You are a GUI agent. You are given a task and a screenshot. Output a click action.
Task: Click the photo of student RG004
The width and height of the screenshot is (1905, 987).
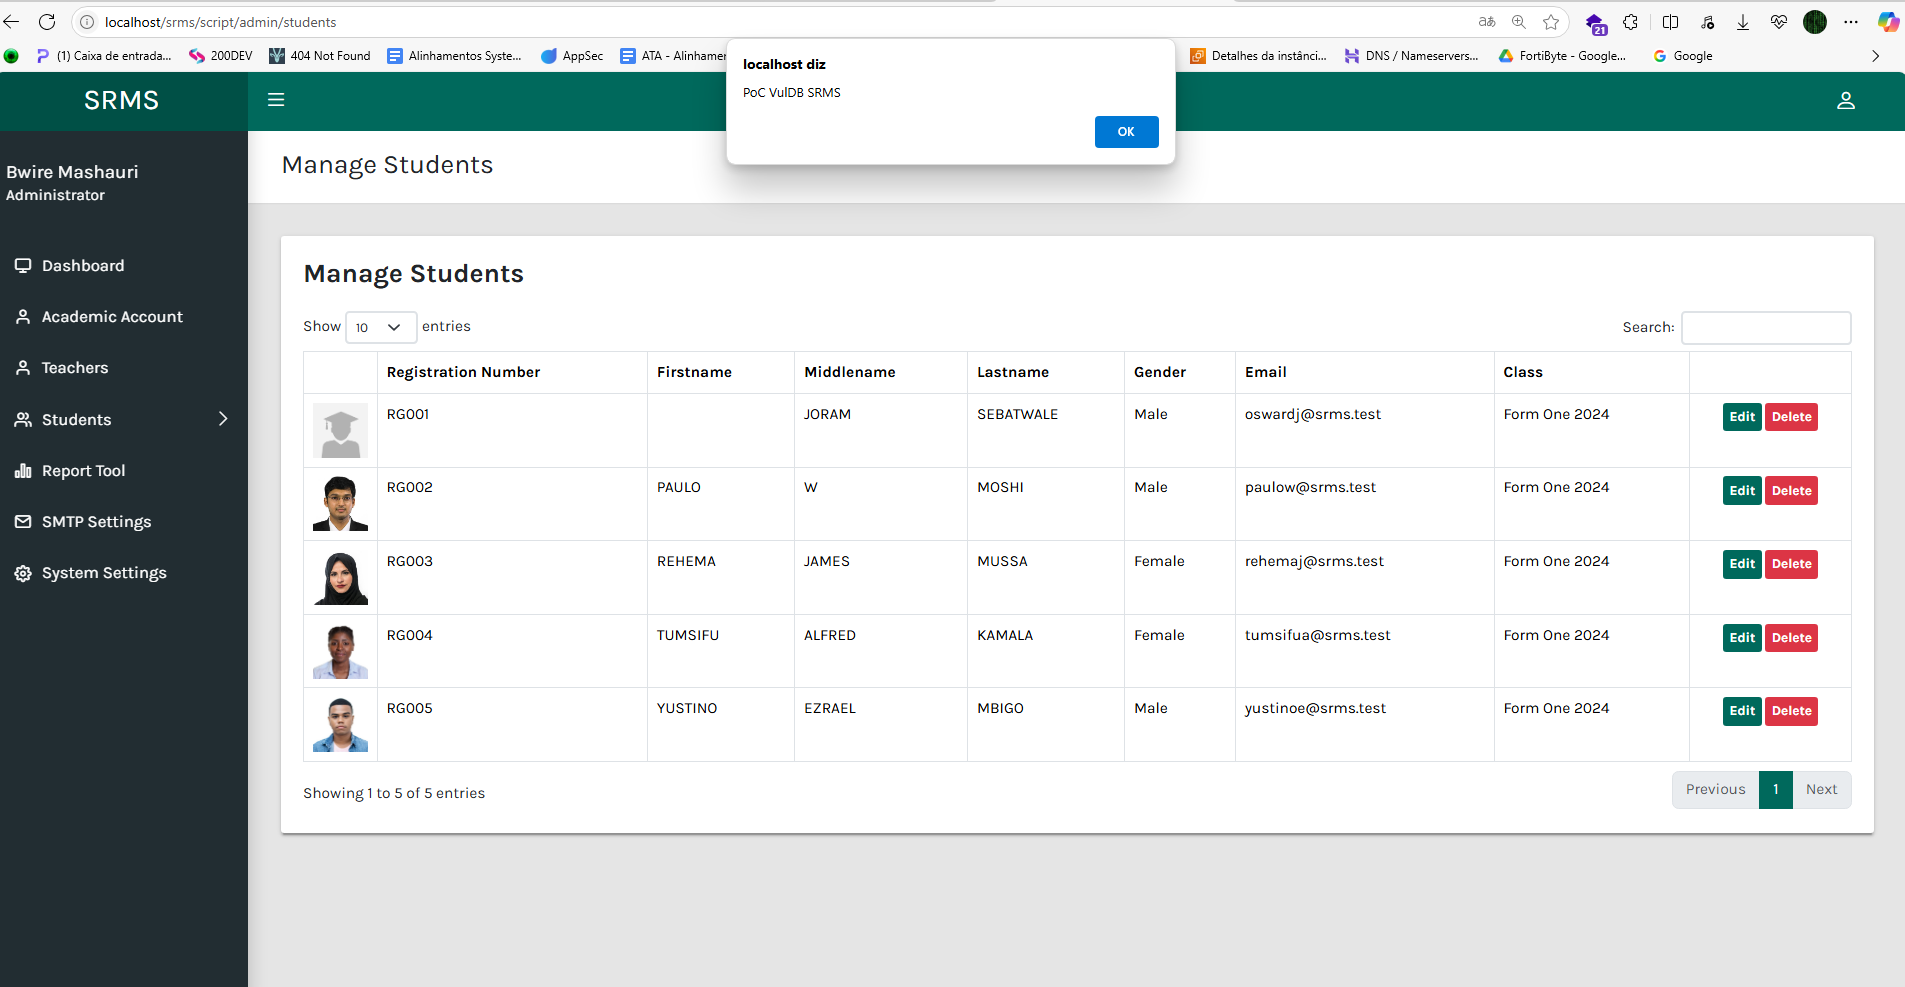pyautogui.click(x=340, y=651)
